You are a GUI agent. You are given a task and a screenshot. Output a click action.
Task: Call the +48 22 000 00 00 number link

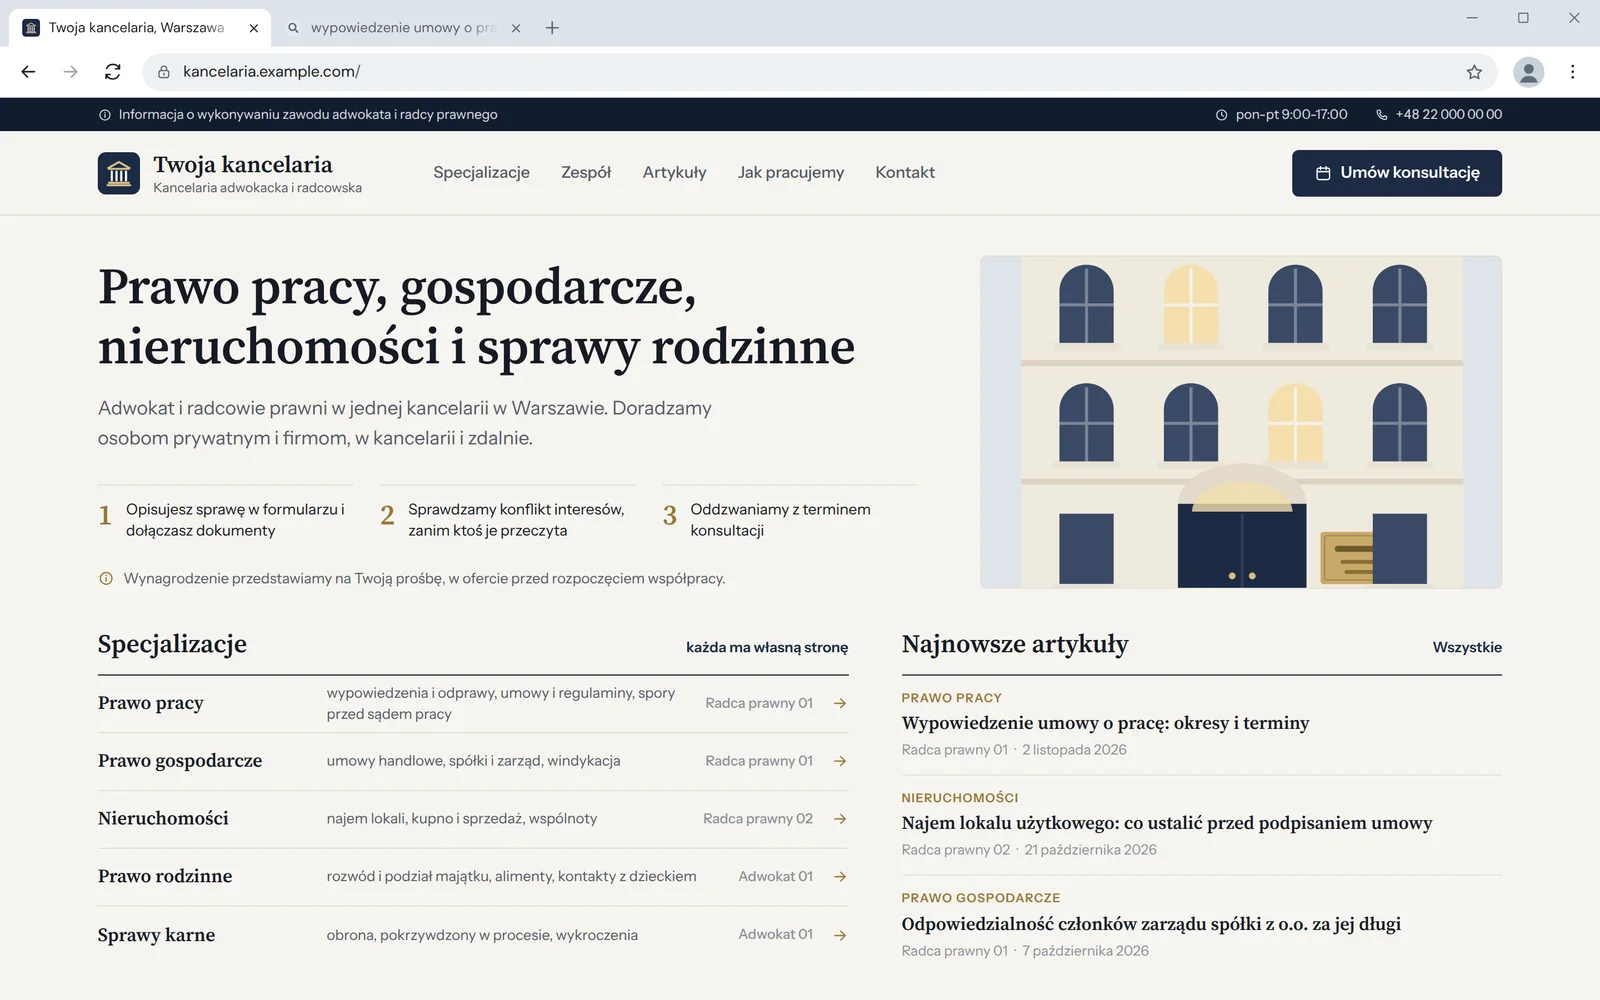[1449, 115]
